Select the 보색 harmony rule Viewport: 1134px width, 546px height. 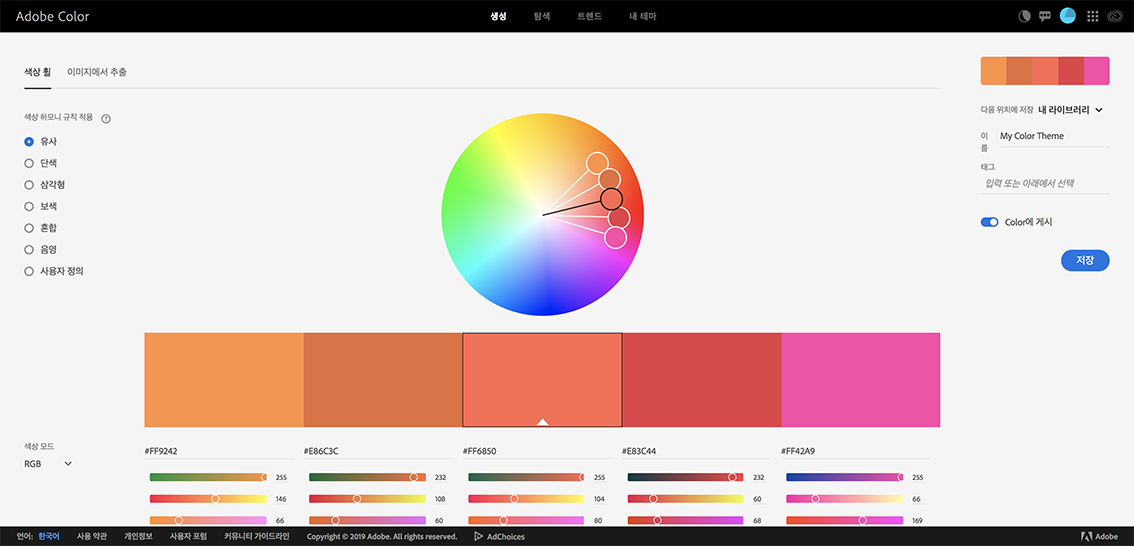tap(29, 207)
